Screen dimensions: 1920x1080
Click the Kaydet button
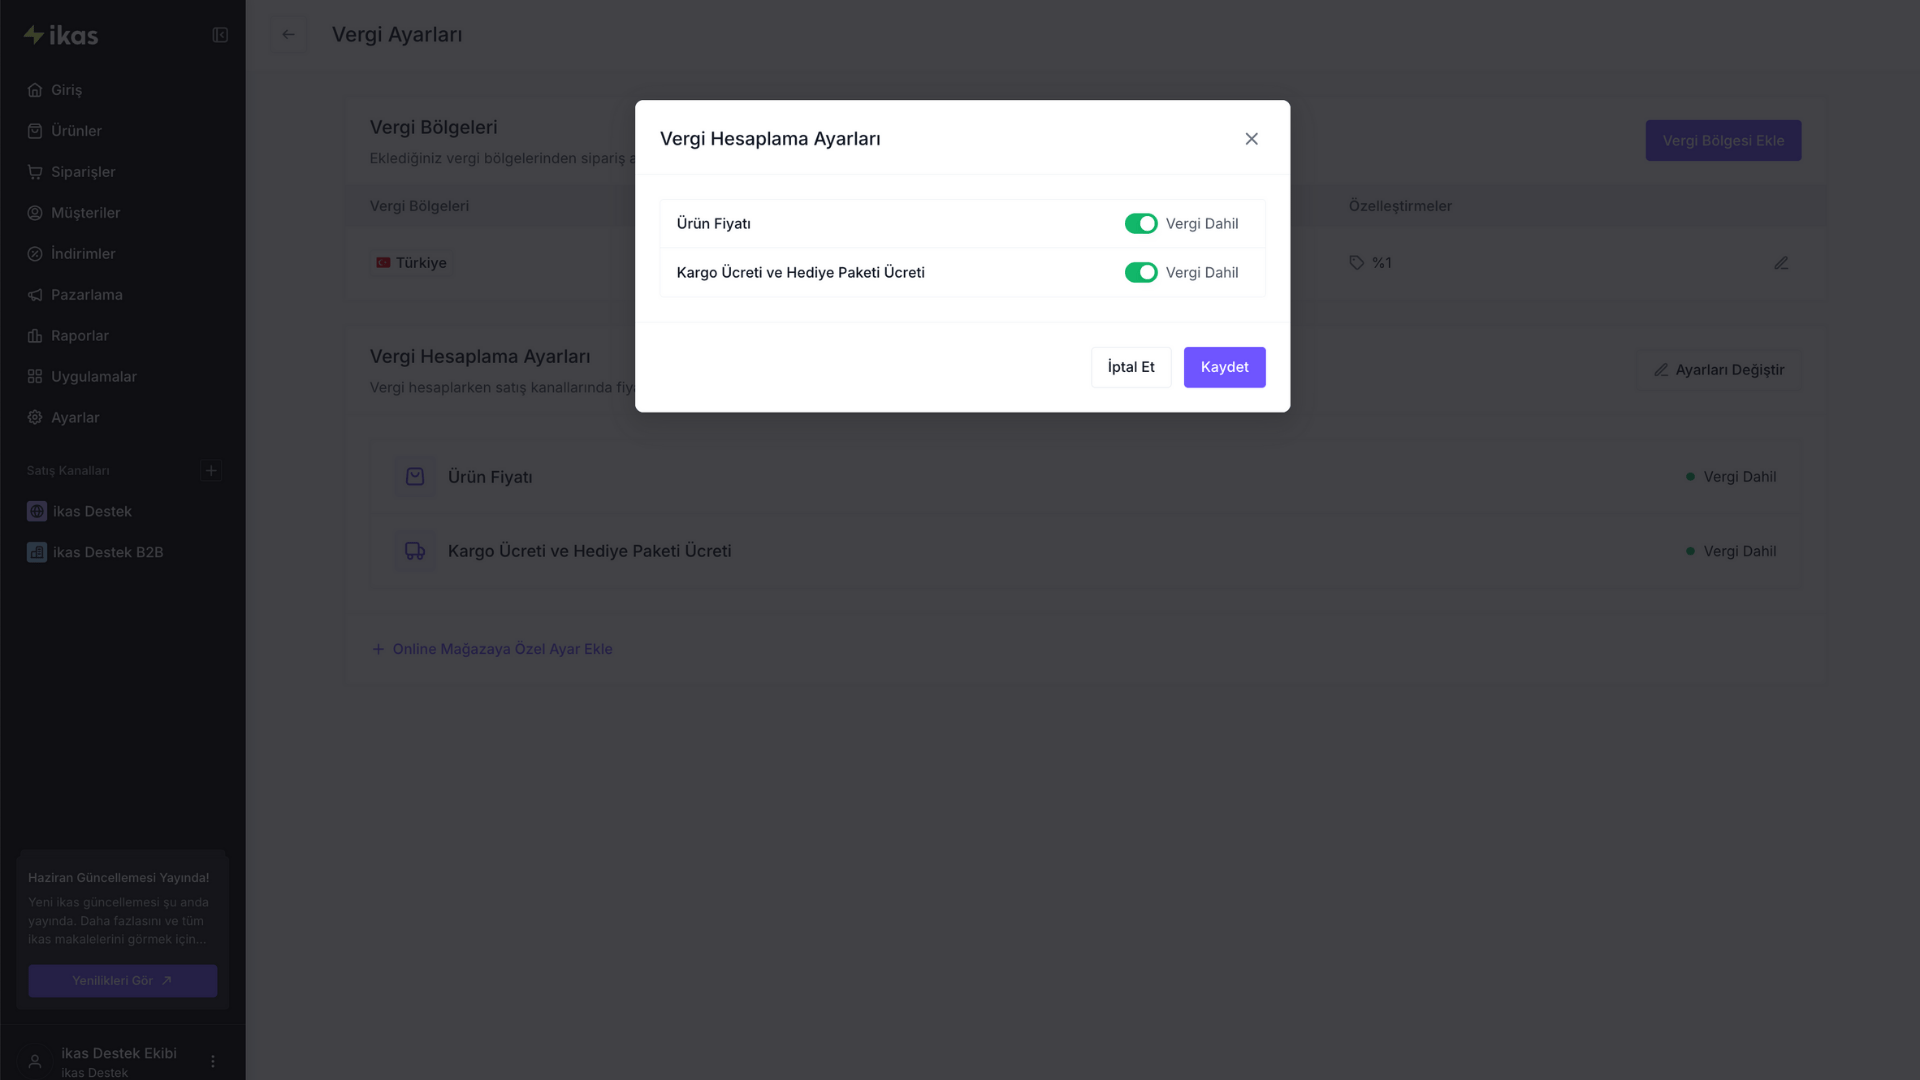pos(1224,367)
